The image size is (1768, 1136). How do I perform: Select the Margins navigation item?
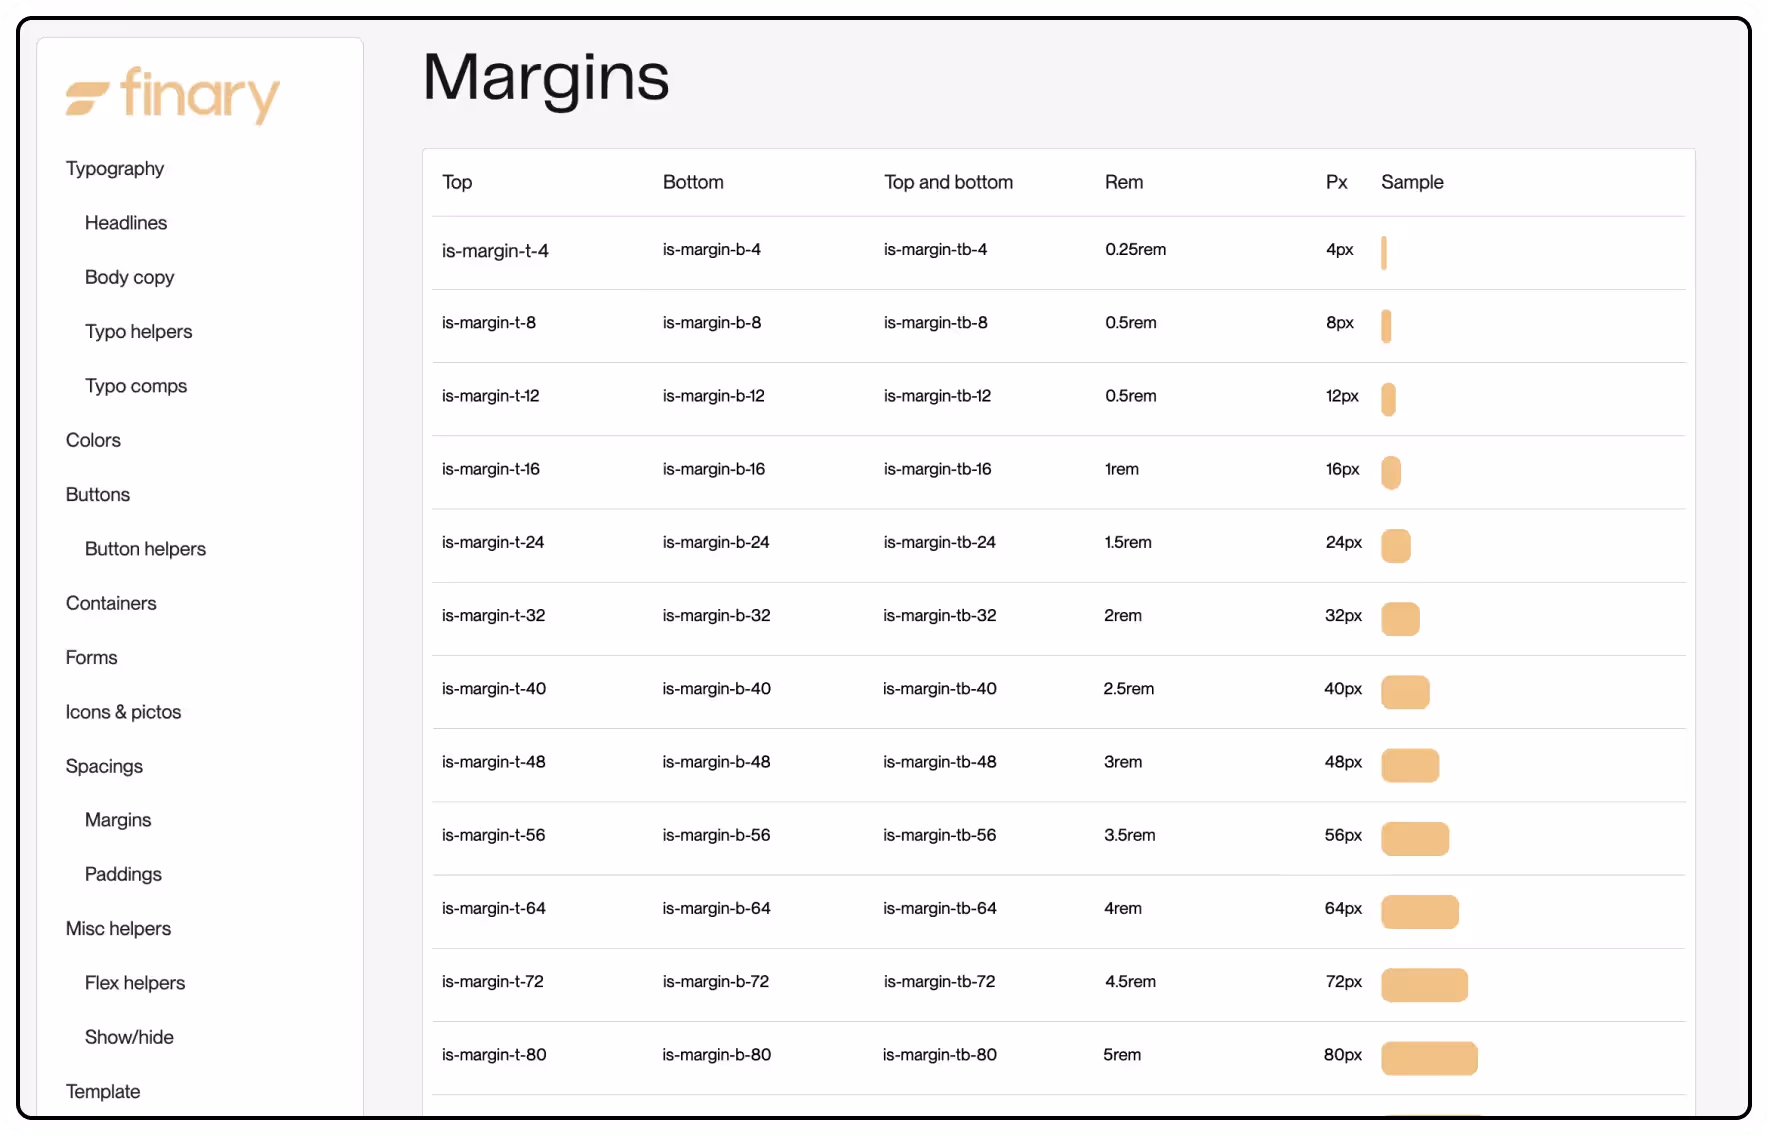click(x=117, y=819)
